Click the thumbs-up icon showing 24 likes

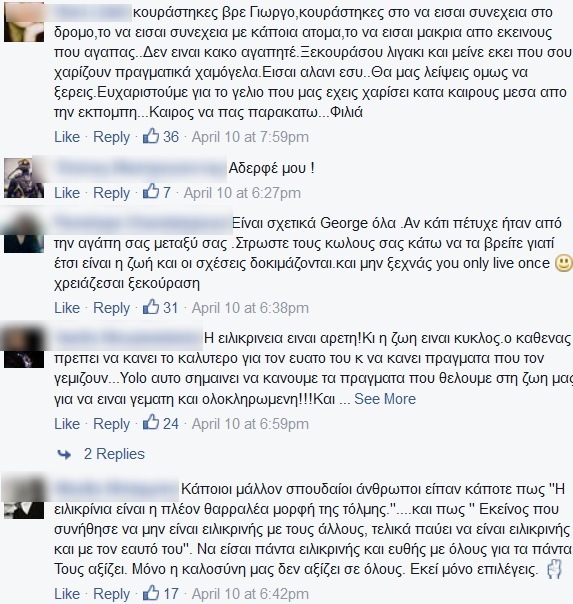tap(151, 423)
